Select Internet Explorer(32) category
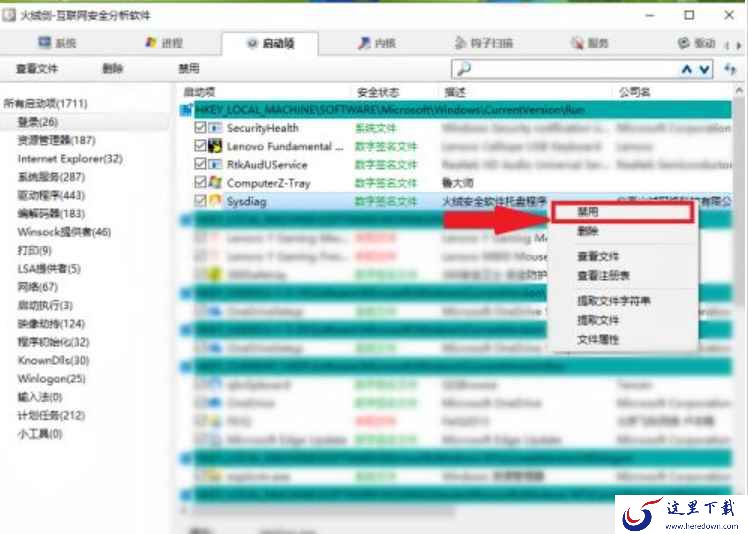The width and height of the screenshot is (748, 534). pos(70,158)
